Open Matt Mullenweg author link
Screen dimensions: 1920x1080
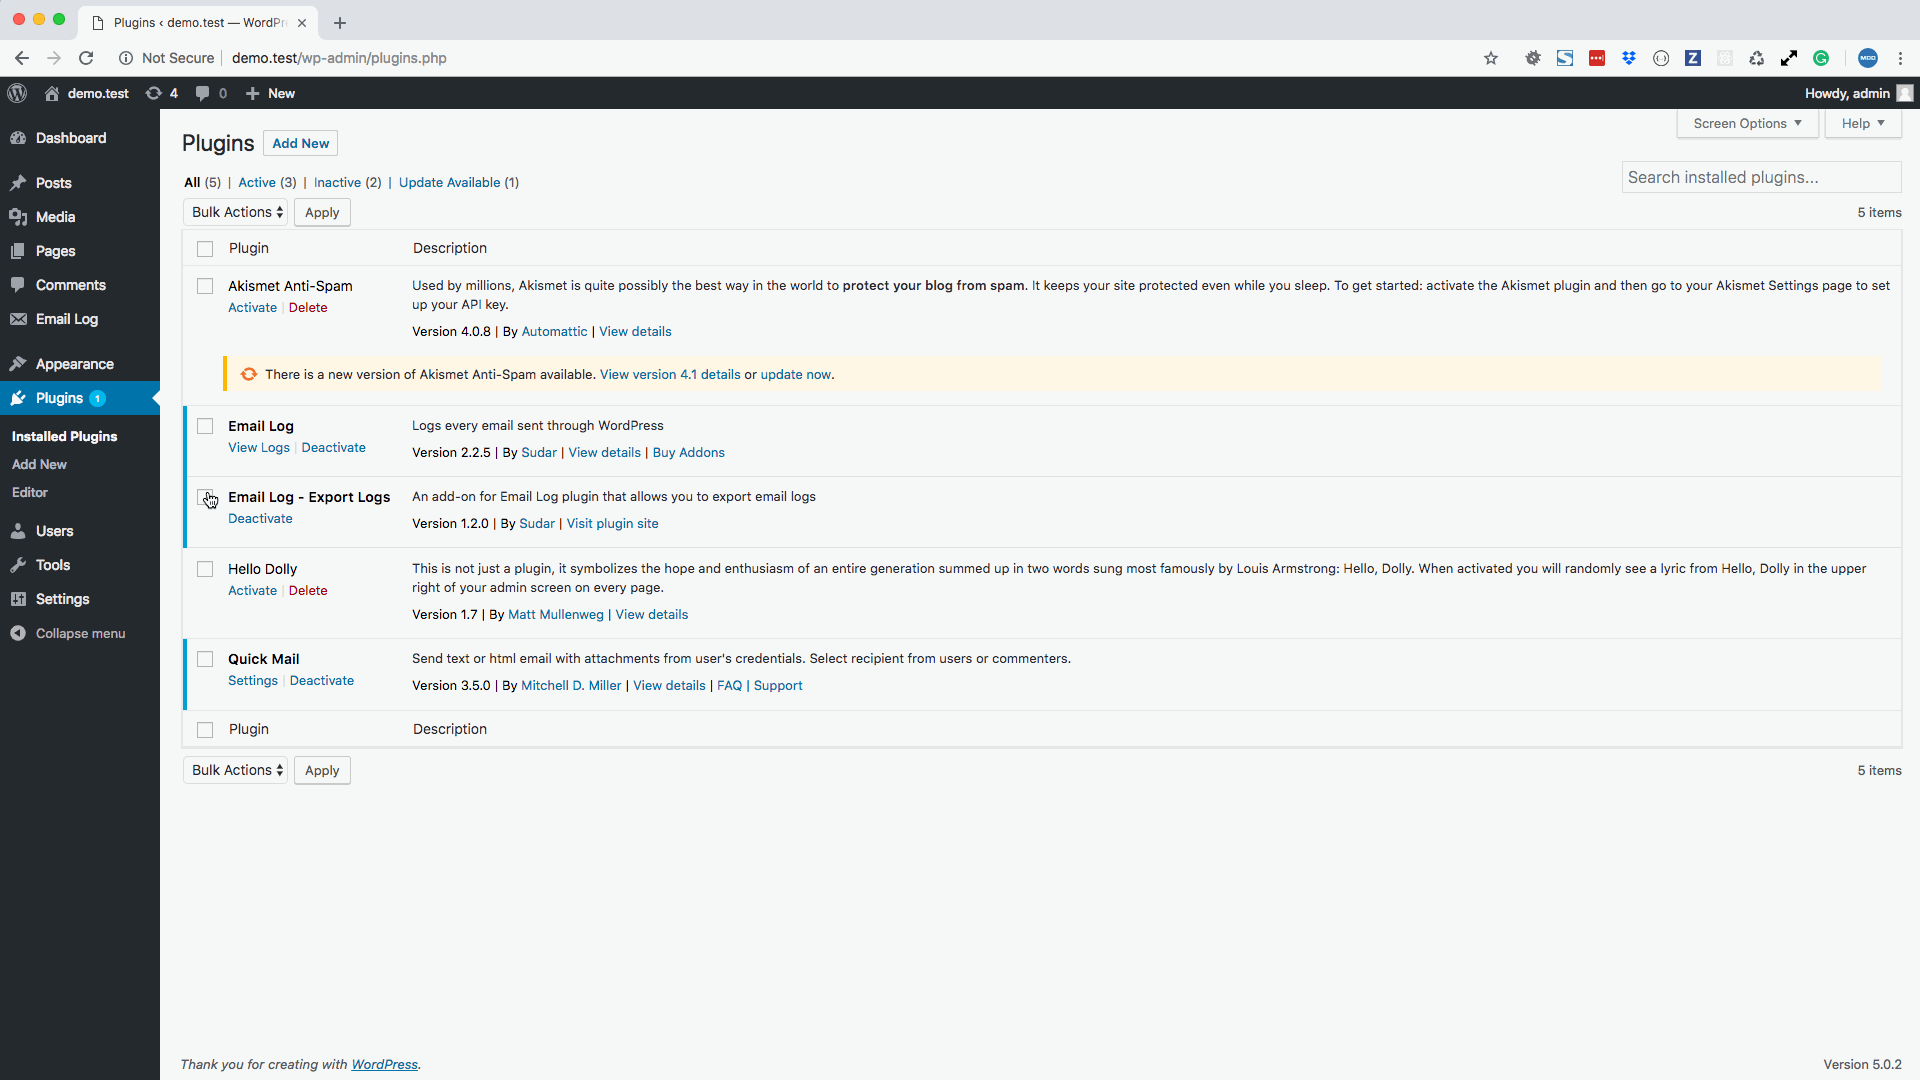(x=556, y=614)
